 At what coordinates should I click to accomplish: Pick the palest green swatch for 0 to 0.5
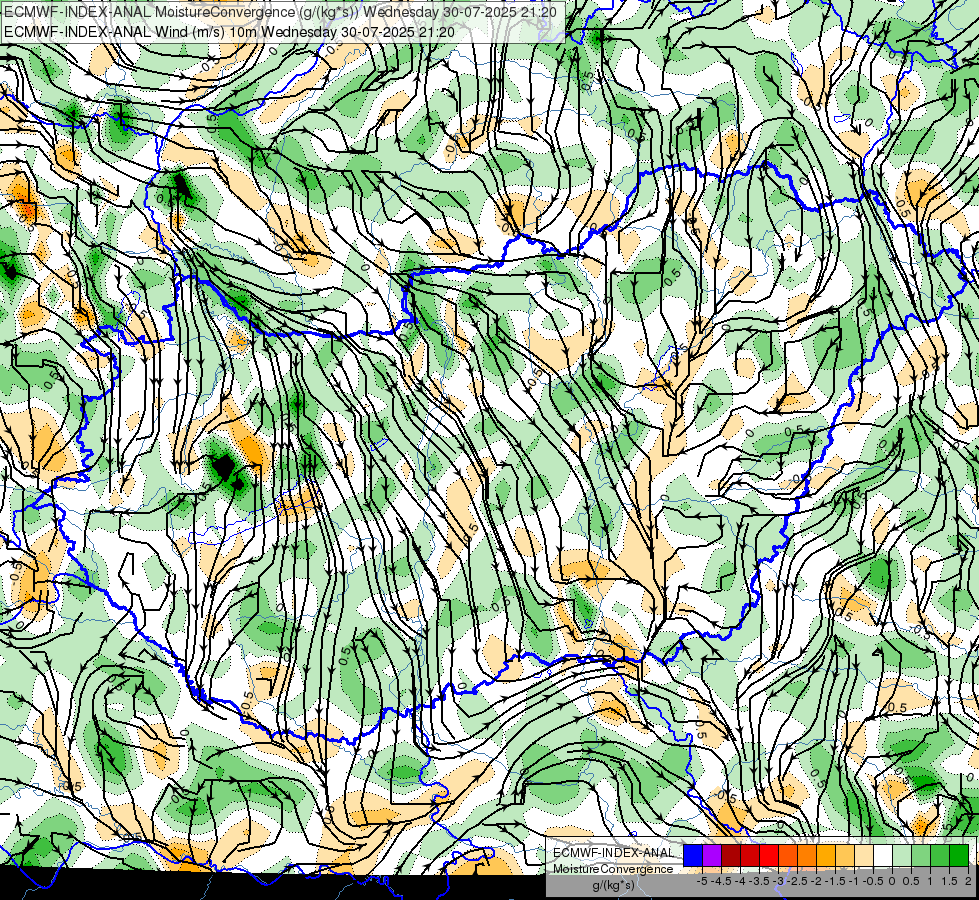click(x=902, y=856)
